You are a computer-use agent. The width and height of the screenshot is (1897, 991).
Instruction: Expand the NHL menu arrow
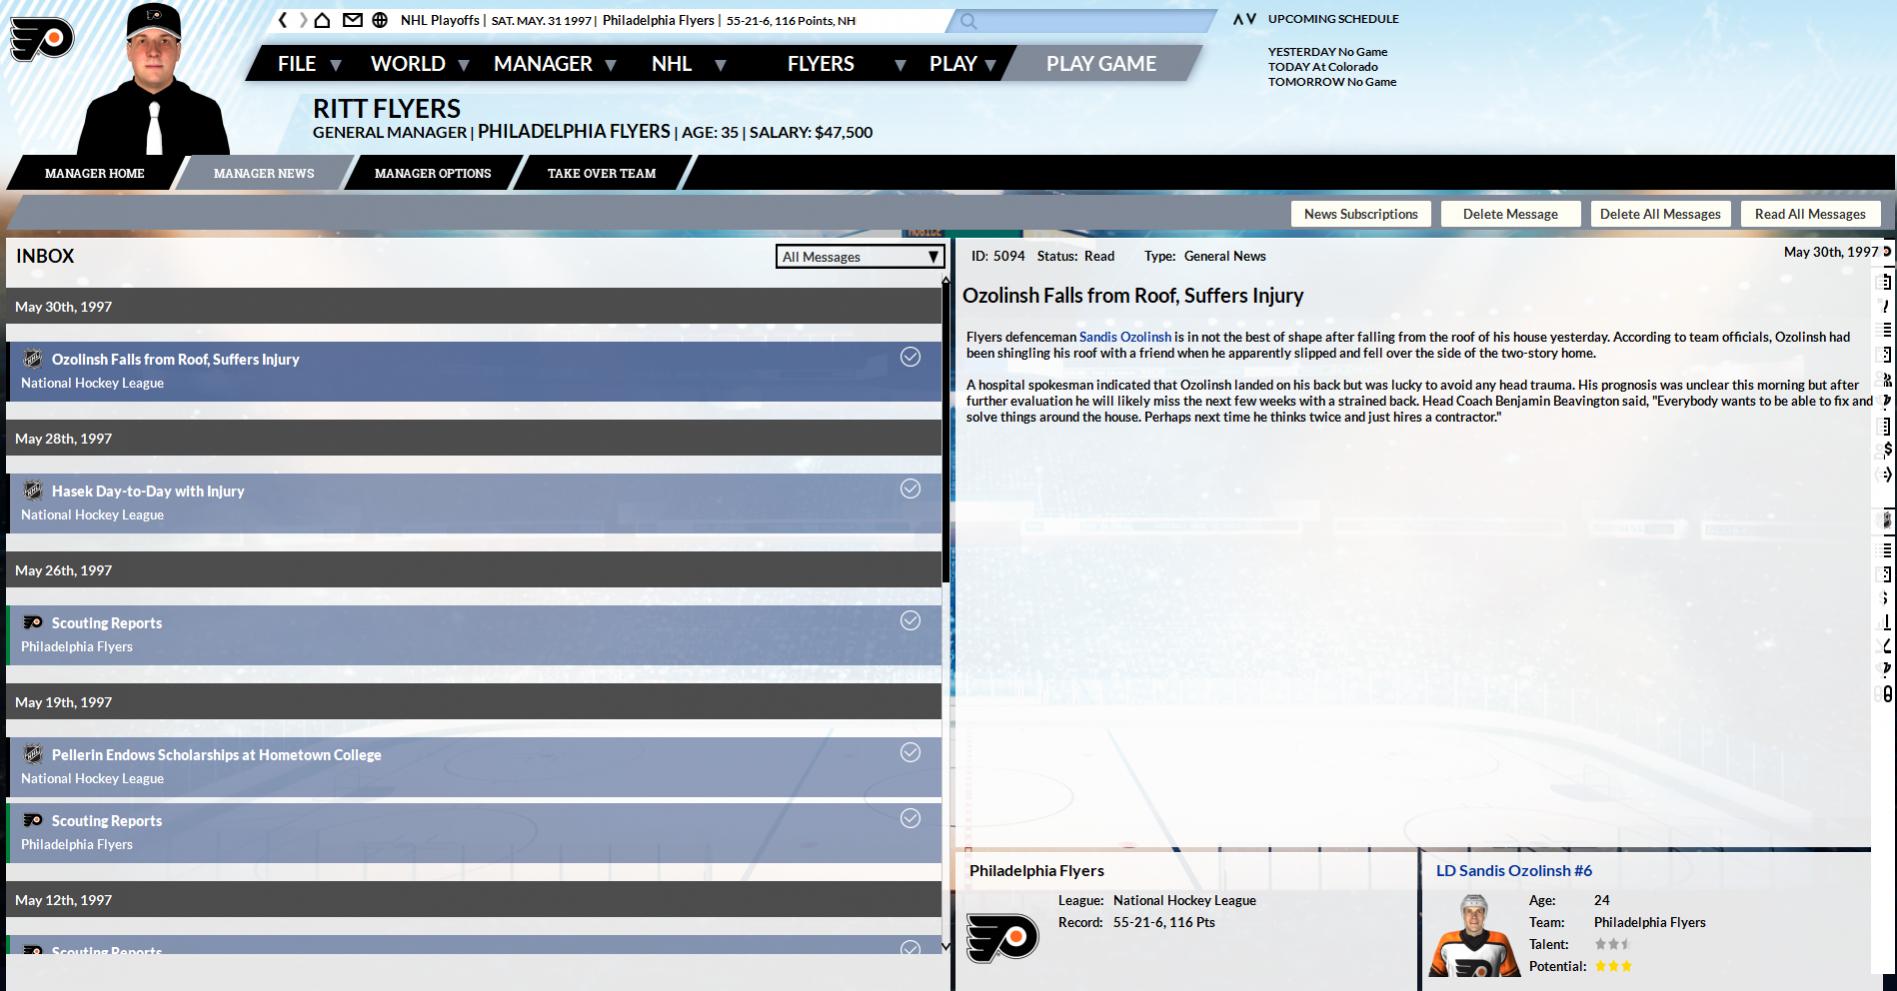point(719,65)
